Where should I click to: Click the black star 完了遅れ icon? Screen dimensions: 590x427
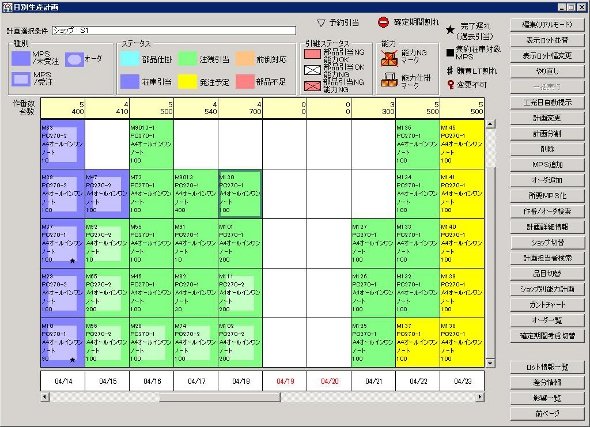tap(450, 30)
